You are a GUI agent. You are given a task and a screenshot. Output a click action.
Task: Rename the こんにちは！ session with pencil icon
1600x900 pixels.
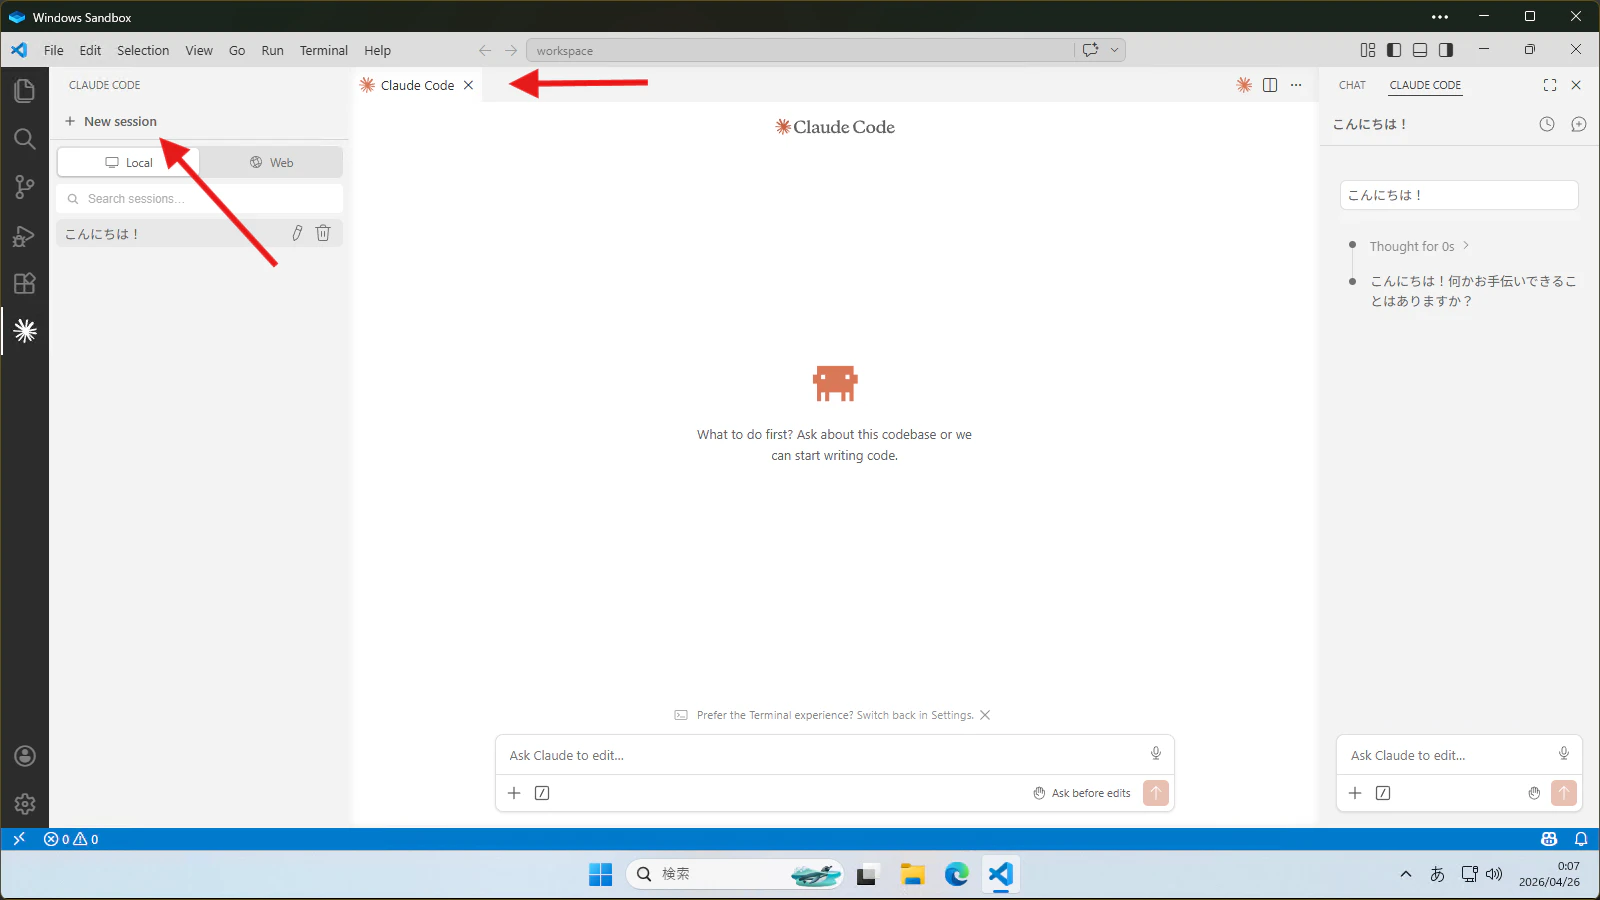point(297,233)
